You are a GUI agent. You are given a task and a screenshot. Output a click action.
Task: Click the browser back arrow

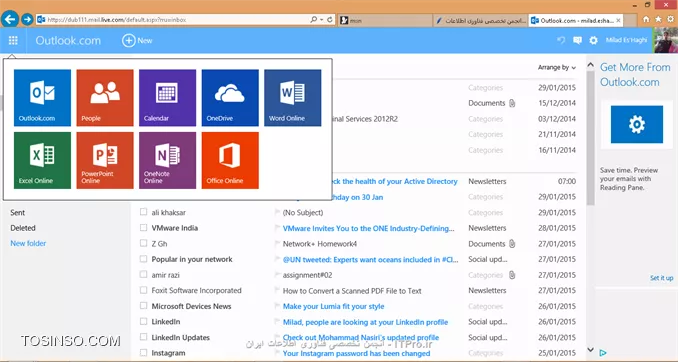tap(10, 19)
